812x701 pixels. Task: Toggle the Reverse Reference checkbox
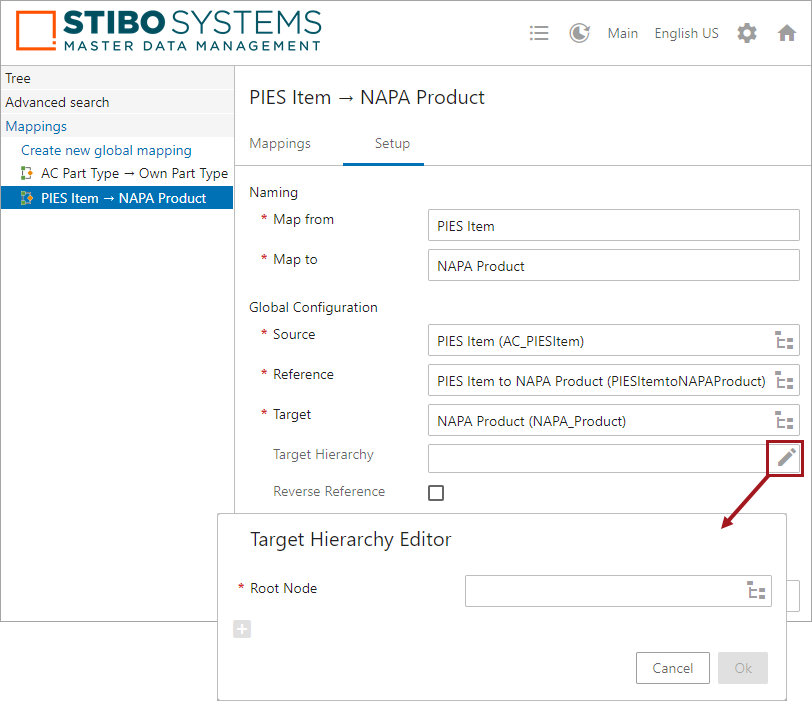click(436, 492)
